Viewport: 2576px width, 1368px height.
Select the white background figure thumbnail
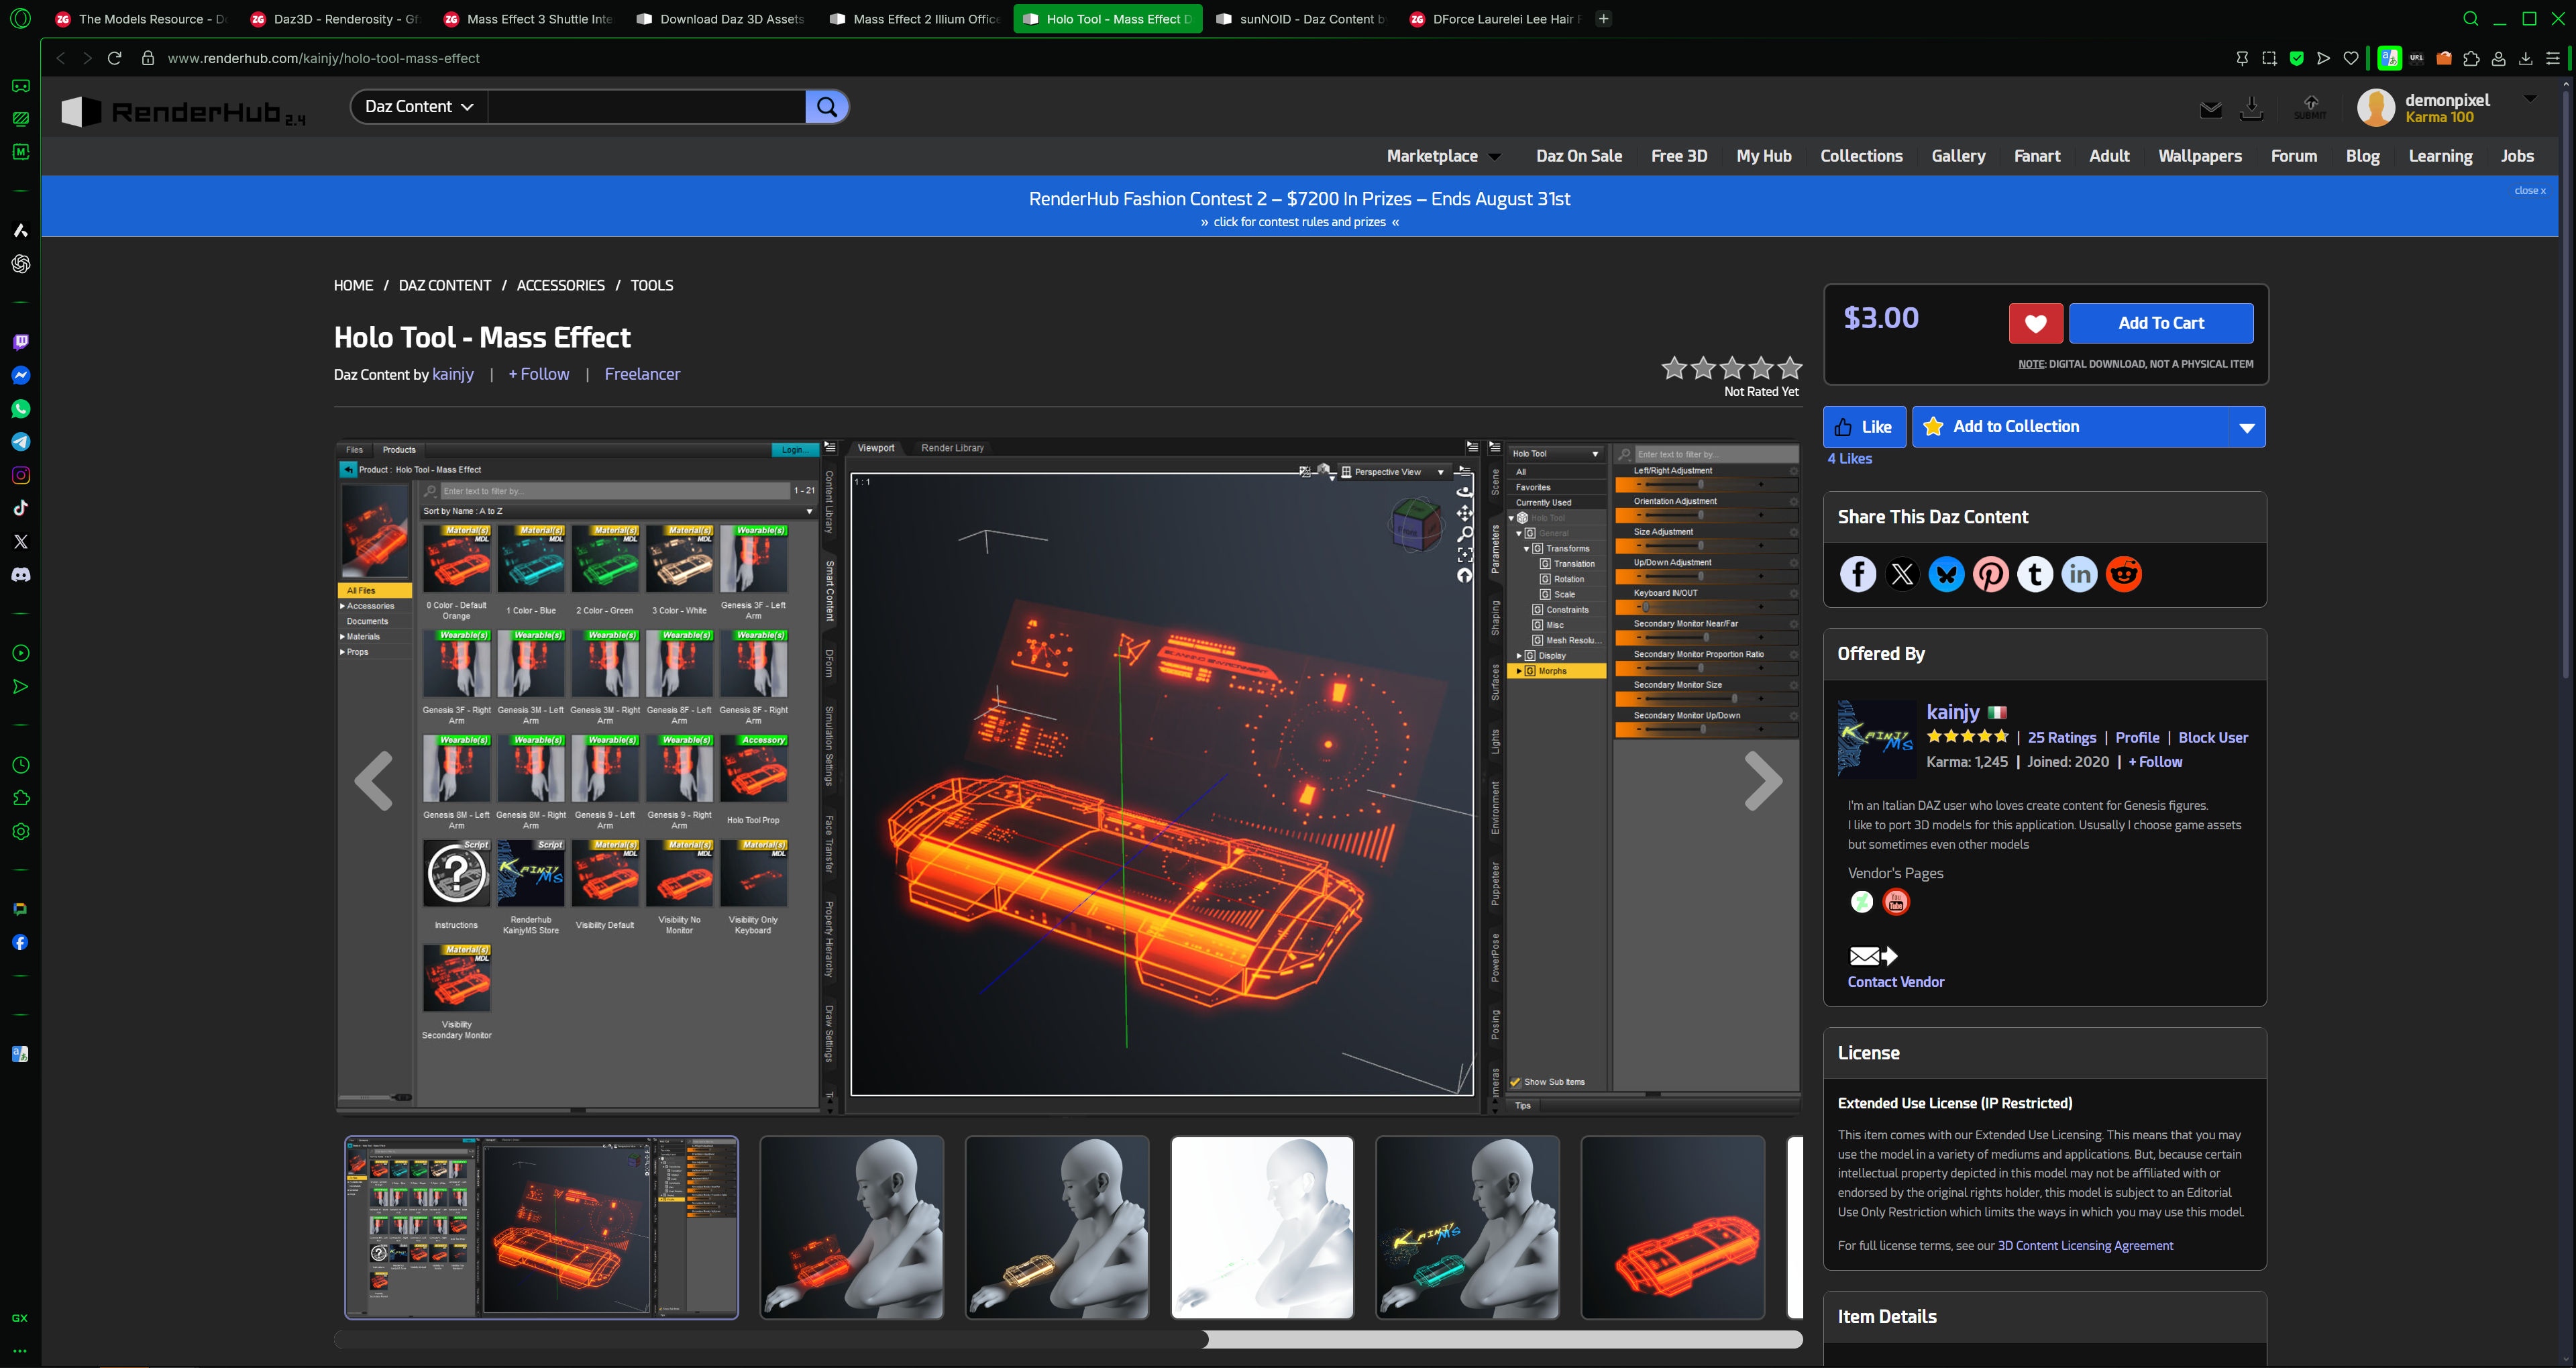[1262, 1227]
